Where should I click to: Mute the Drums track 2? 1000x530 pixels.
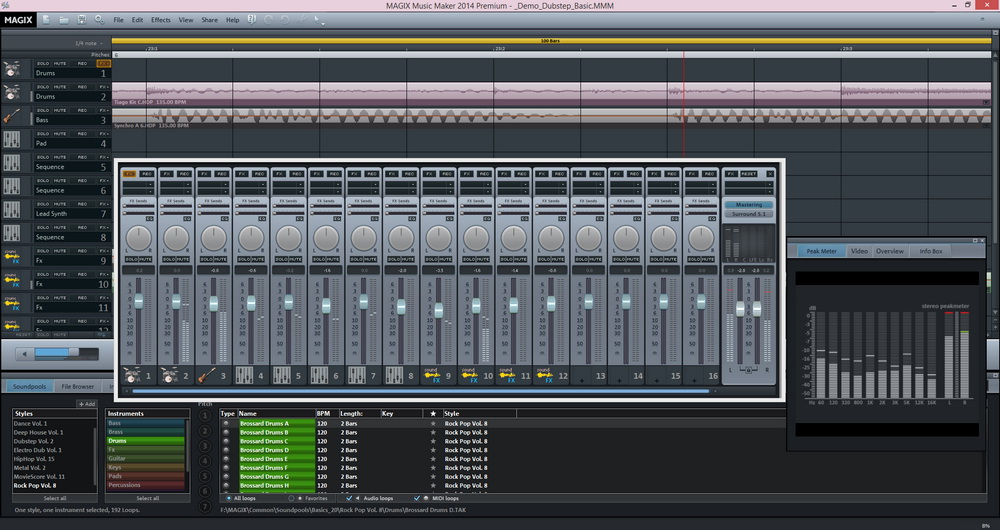point(60,87)
